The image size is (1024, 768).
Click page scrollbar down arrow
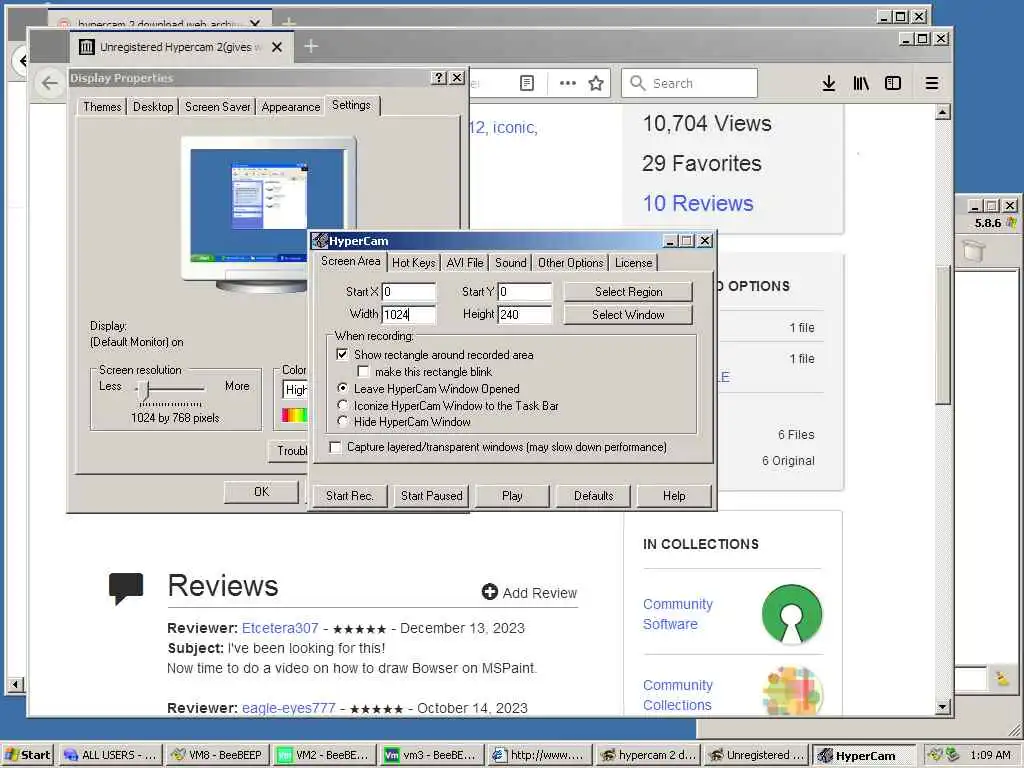pyautogui.click(x=942, y=706)
